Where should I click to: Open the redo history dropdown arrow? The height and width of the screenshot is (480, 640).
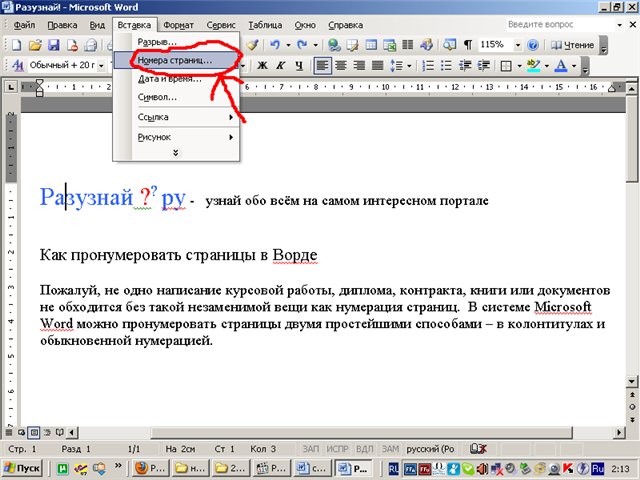[315, 45]
